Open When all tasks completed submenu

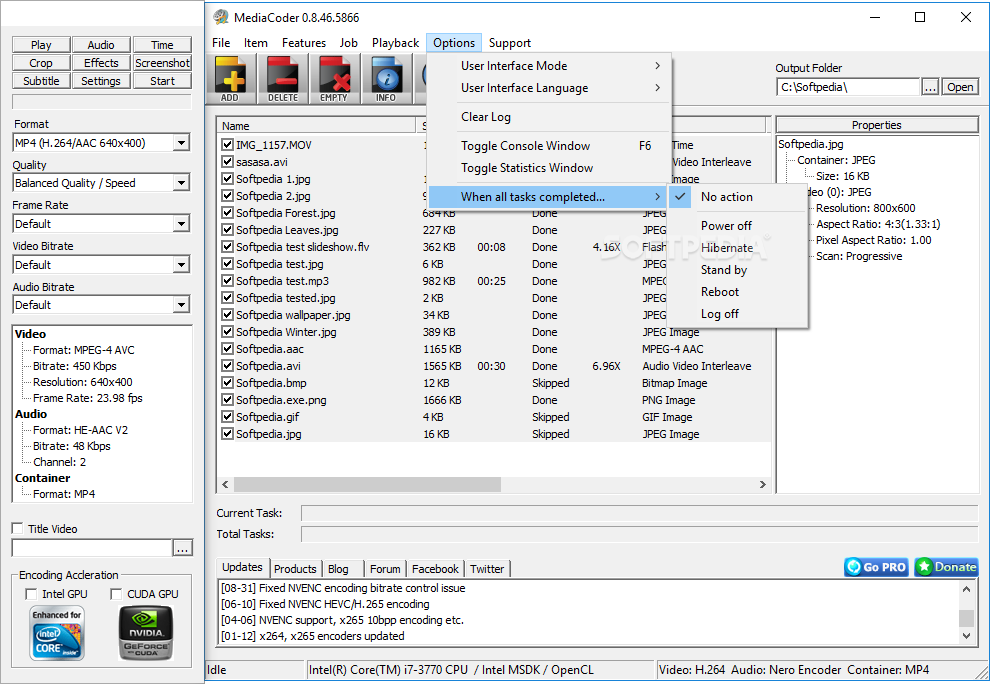click(x=549, y=196)
